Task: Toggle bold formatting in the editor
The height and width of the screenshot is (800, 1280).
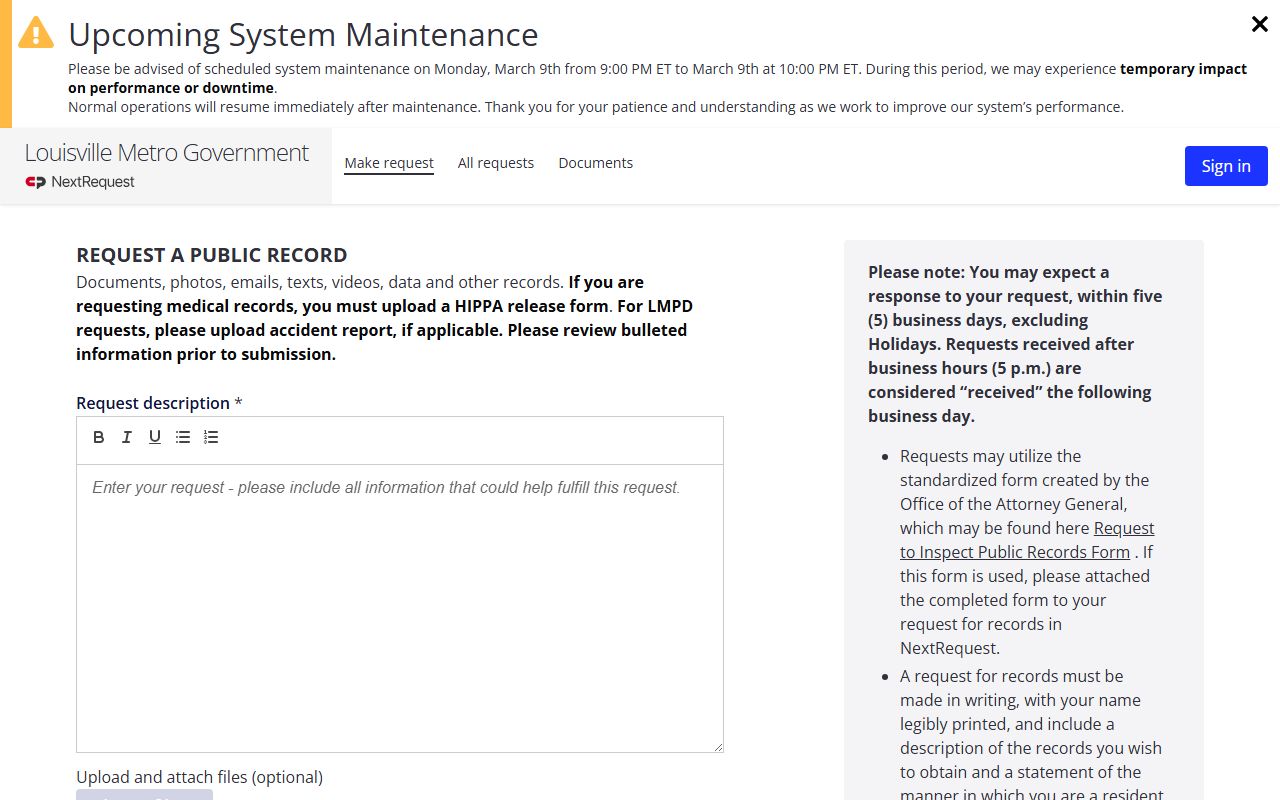Action: 99,437
